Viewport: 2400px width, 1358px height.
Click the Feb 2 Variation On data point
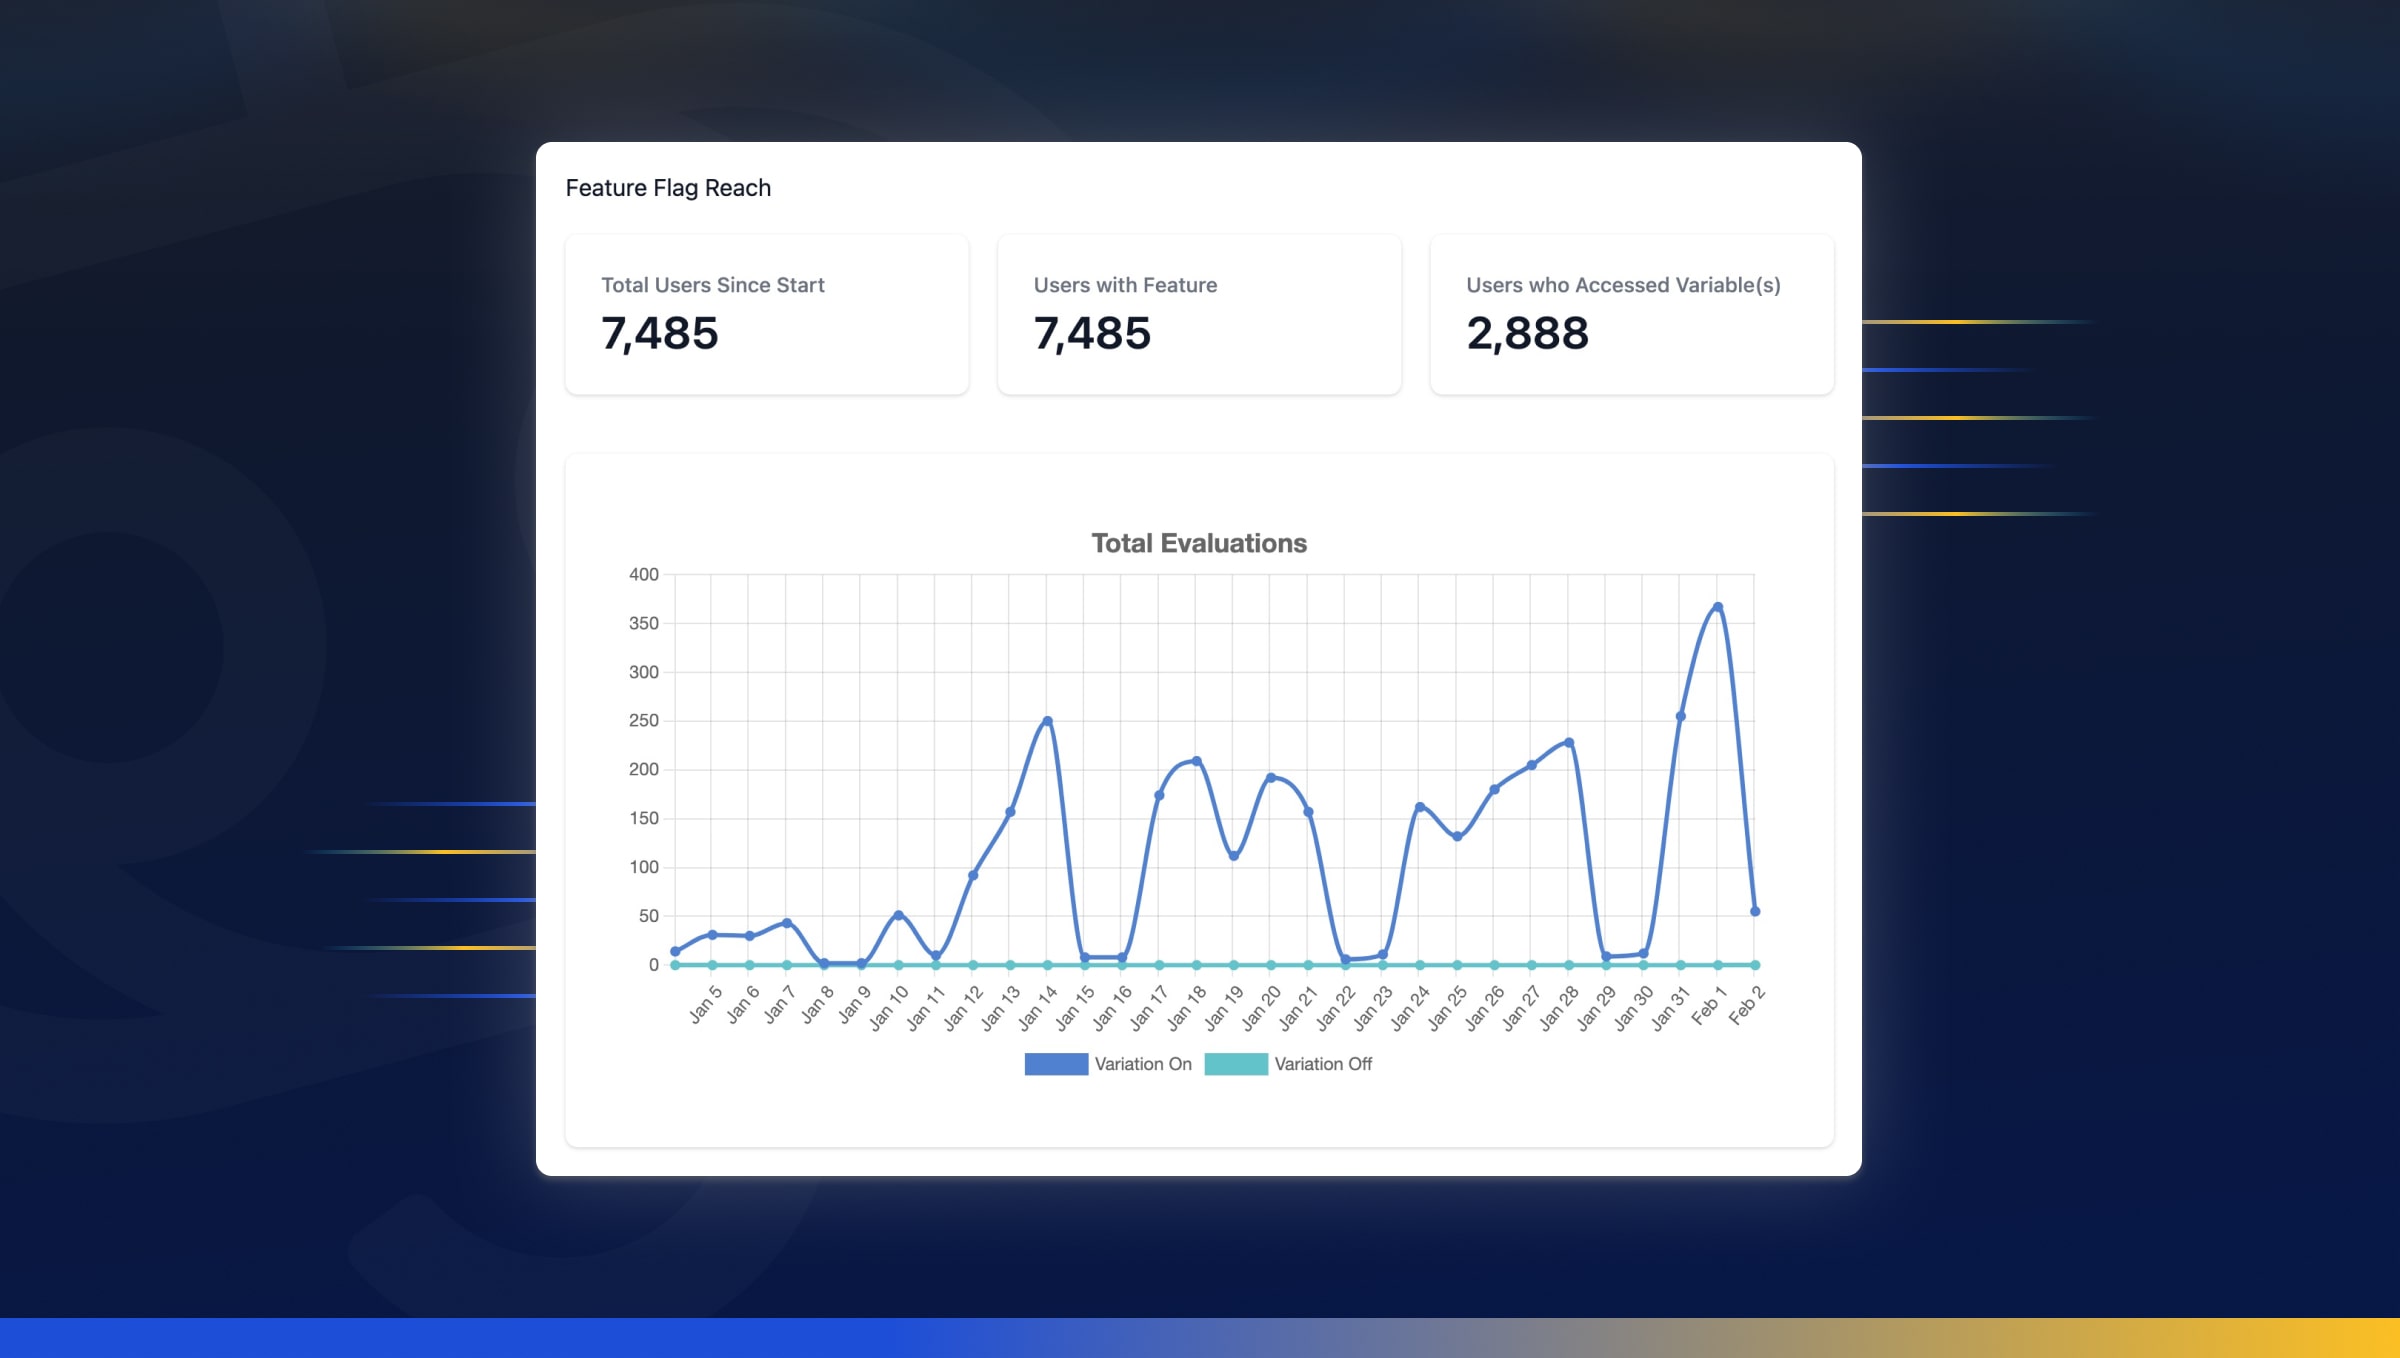point(1755,911)
